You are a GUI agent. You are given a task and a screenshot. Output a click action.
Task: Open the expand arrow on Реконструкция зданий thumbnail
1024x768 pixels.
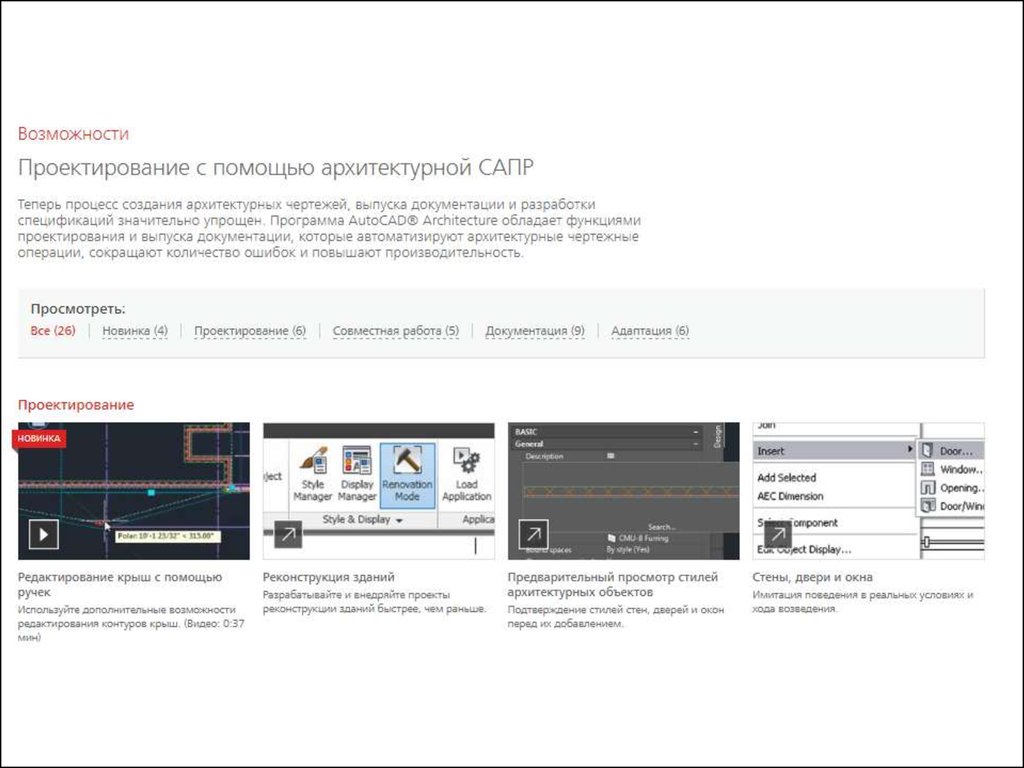pos(288,534)
